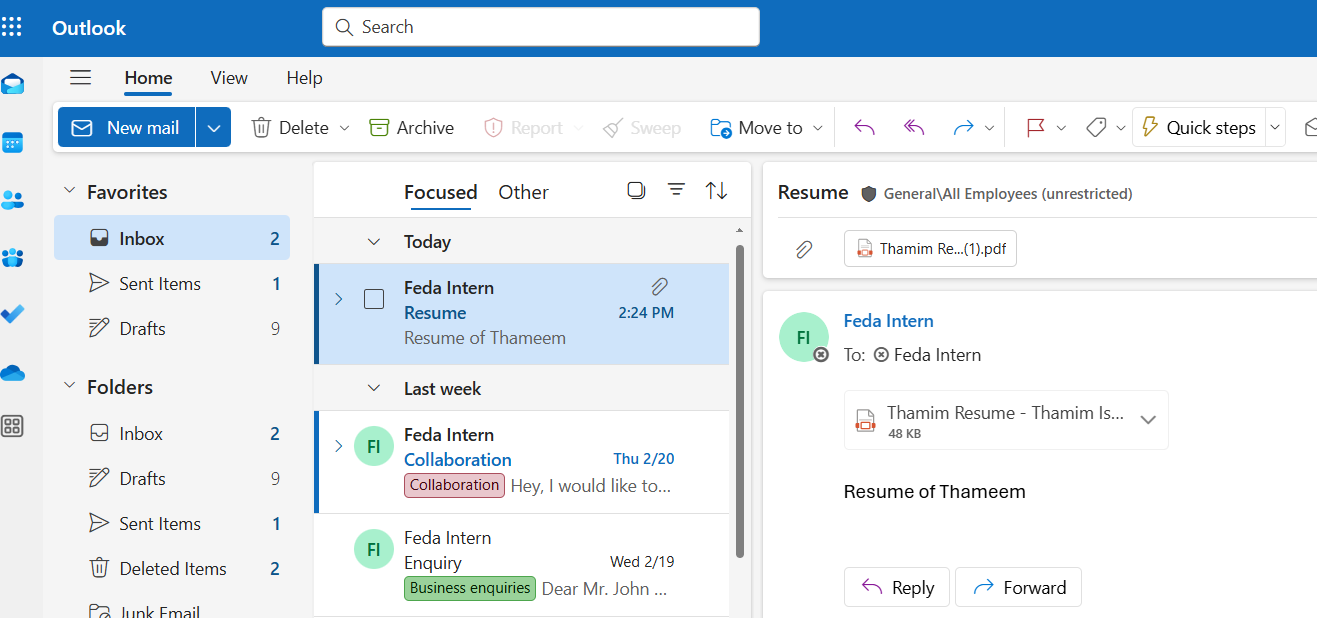The image size is (1317, 618).
Task: Open Inbox under Favorites
Action: tap(172, 238)
